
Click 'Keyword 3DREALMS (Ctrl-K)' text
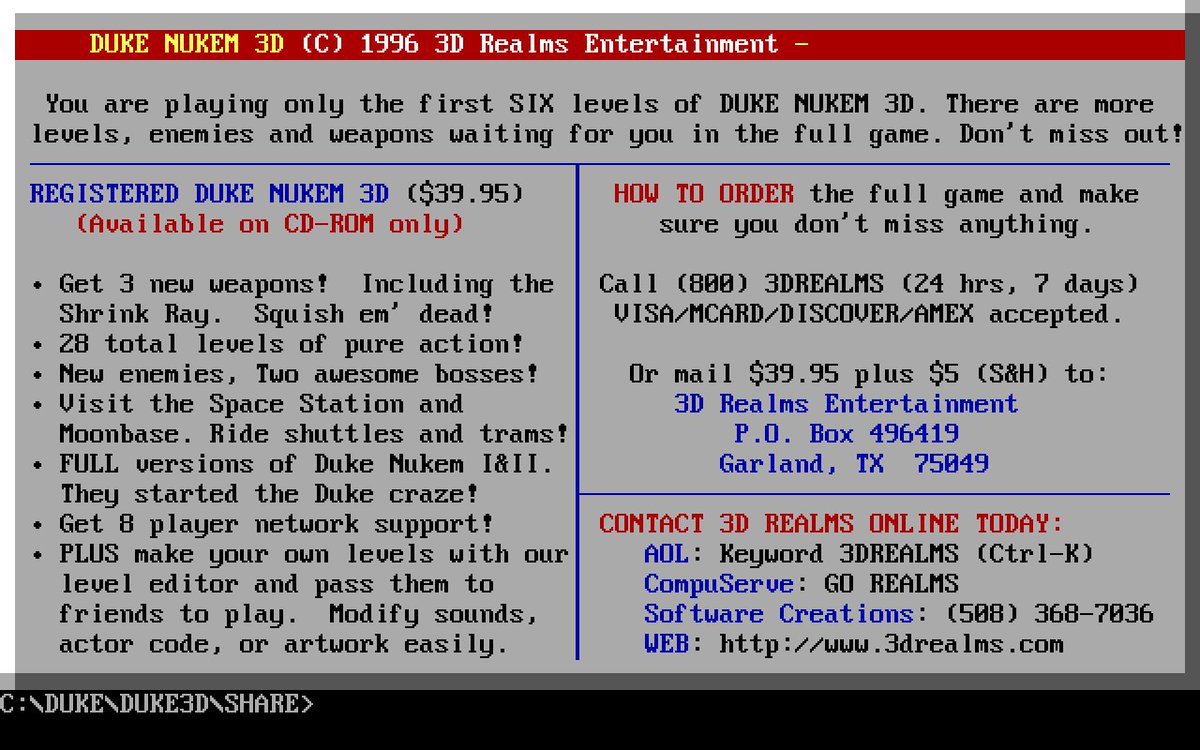pyautogui.click(x=906, y=554)
